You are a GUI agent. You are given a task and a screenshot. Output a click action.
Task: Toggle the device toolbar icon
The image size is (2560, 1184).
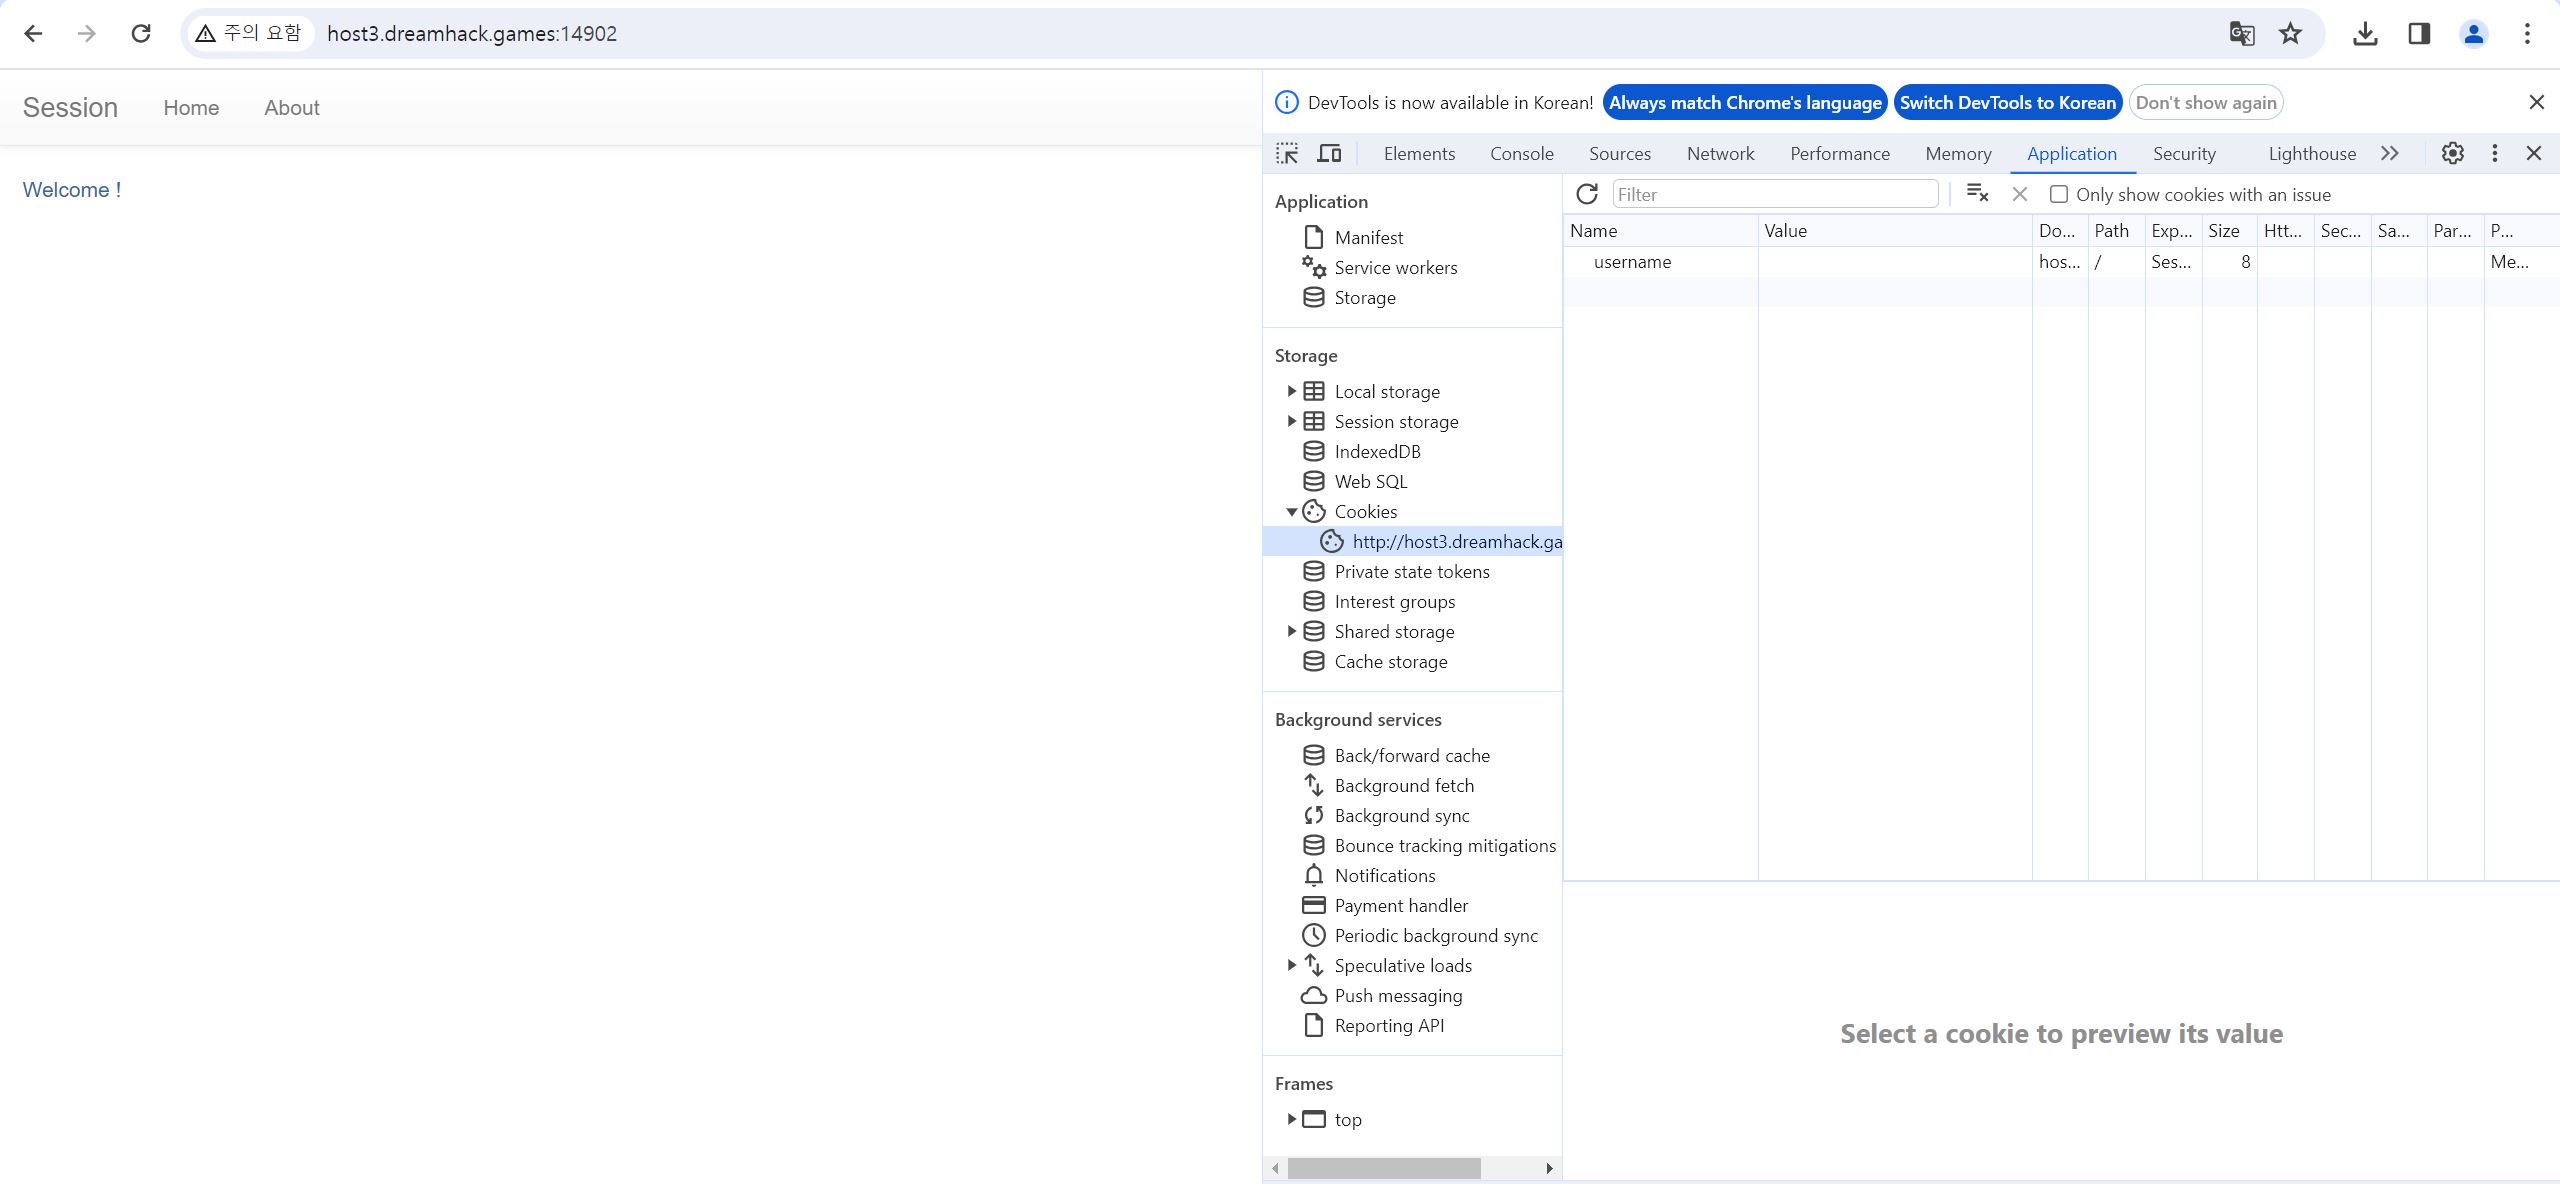tap(1329, 153)
